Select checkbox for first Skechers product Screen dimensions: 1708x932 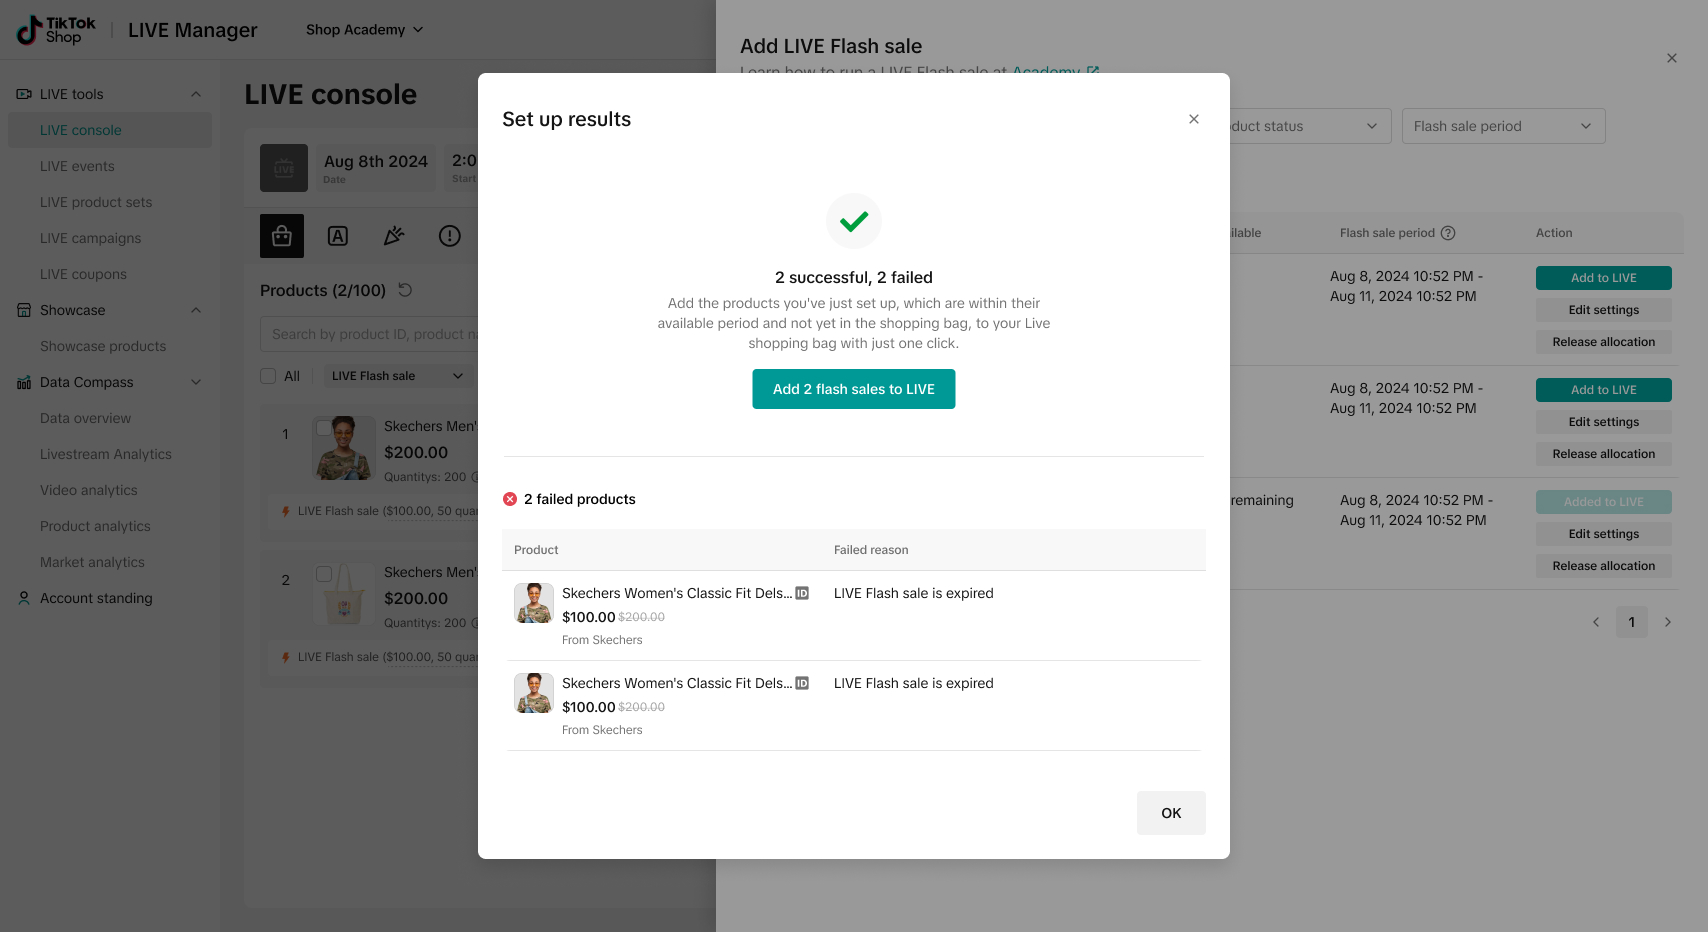point(324,428)
